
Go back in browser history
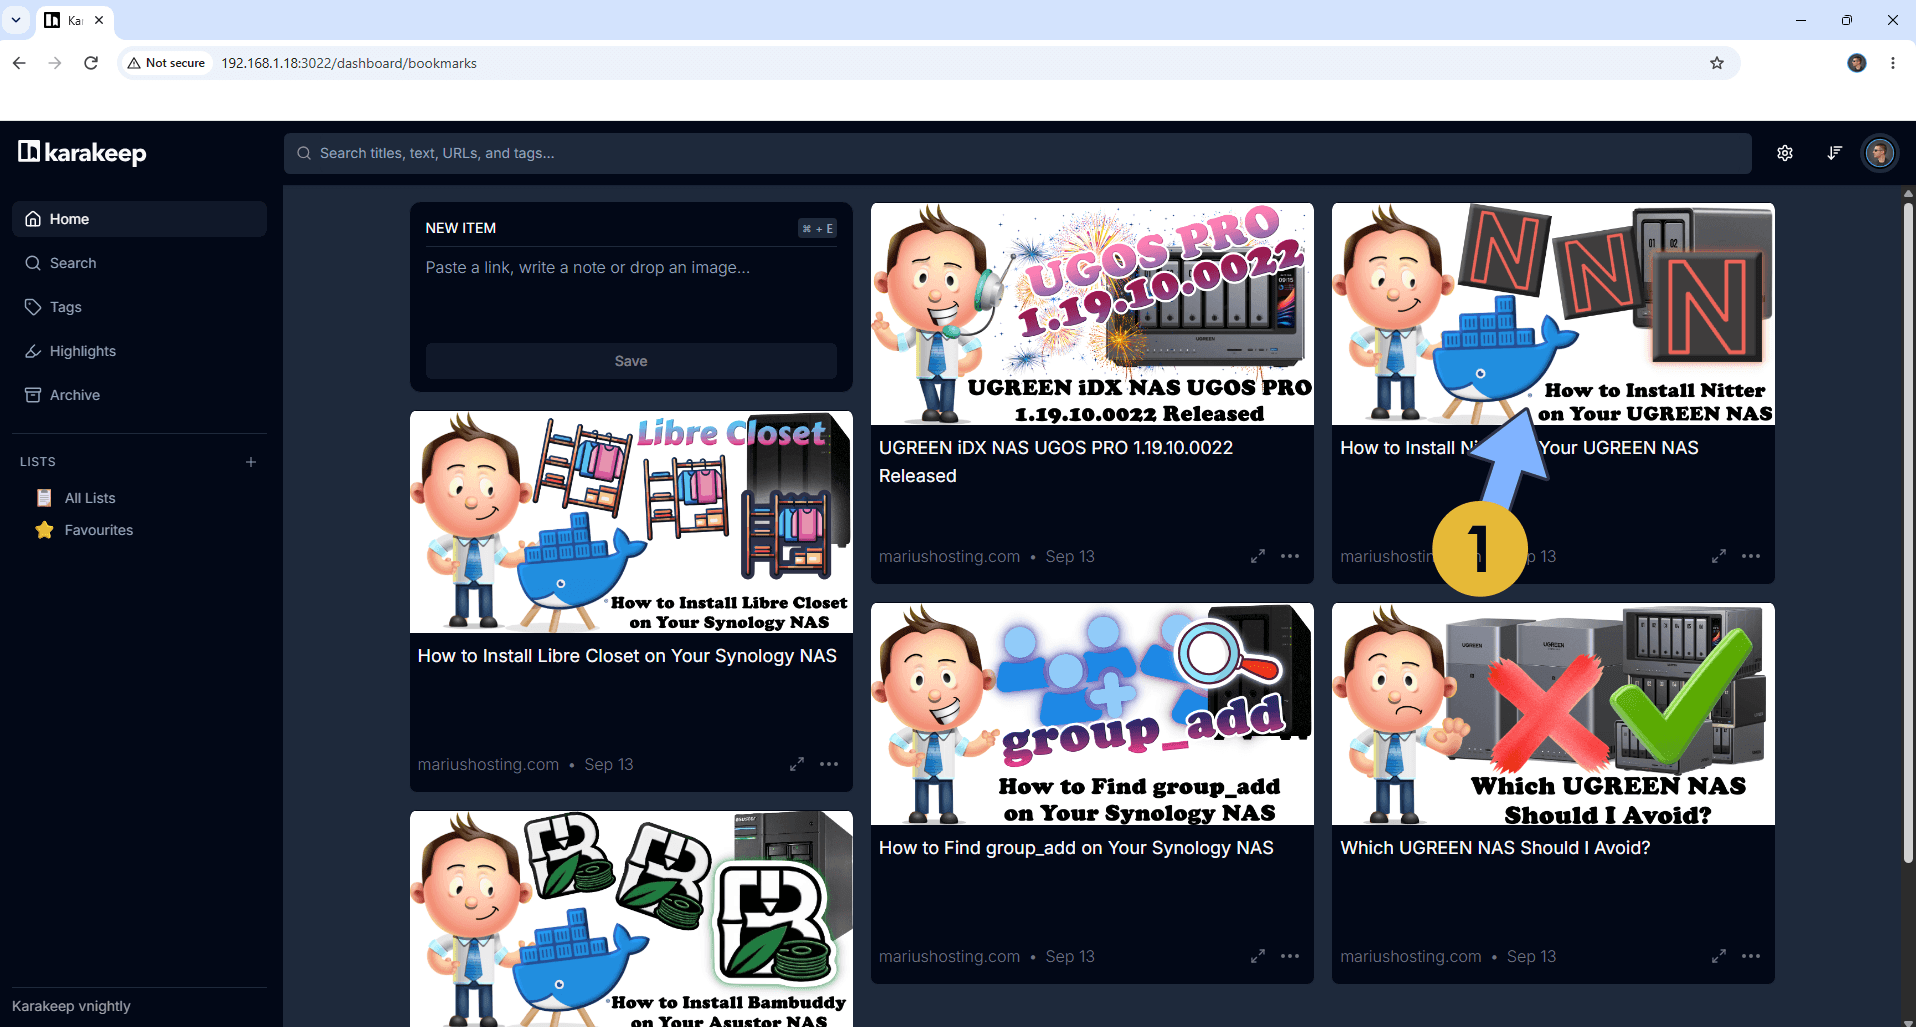click(19, 63)
